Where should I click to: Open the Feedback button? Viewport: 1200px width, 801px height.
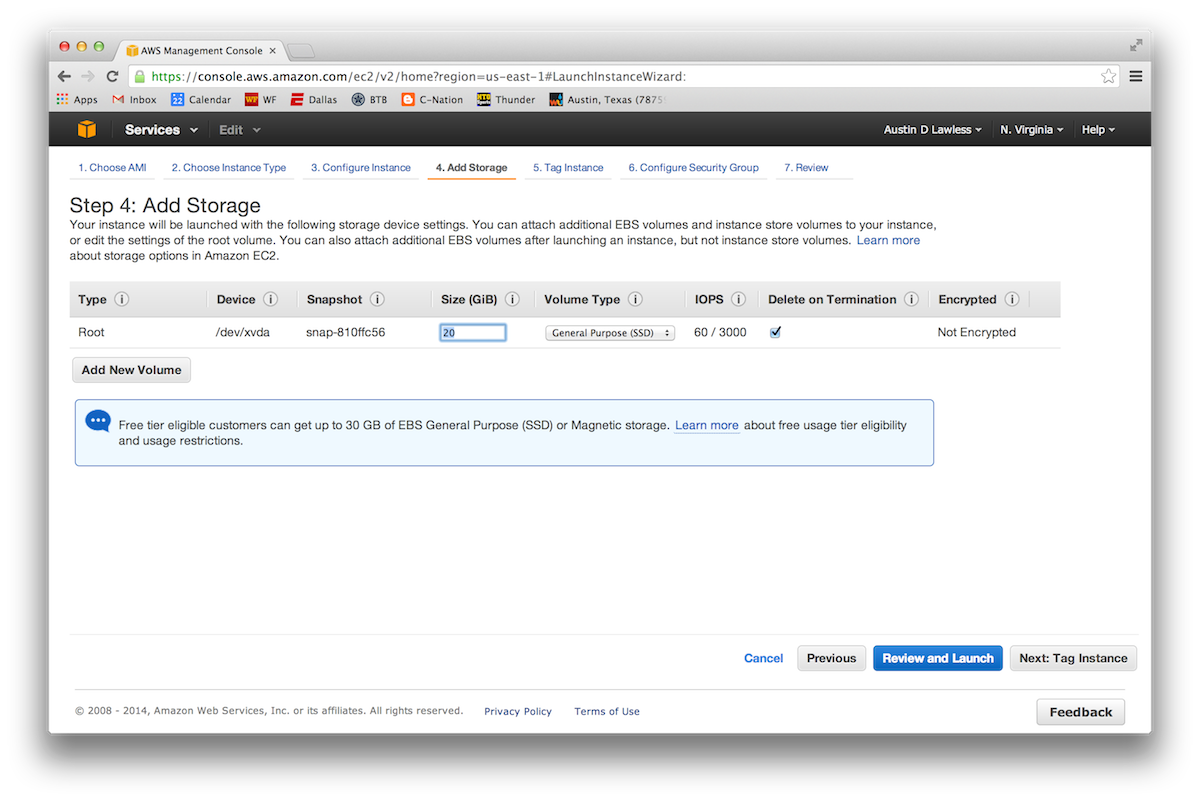coord(1081,712)
